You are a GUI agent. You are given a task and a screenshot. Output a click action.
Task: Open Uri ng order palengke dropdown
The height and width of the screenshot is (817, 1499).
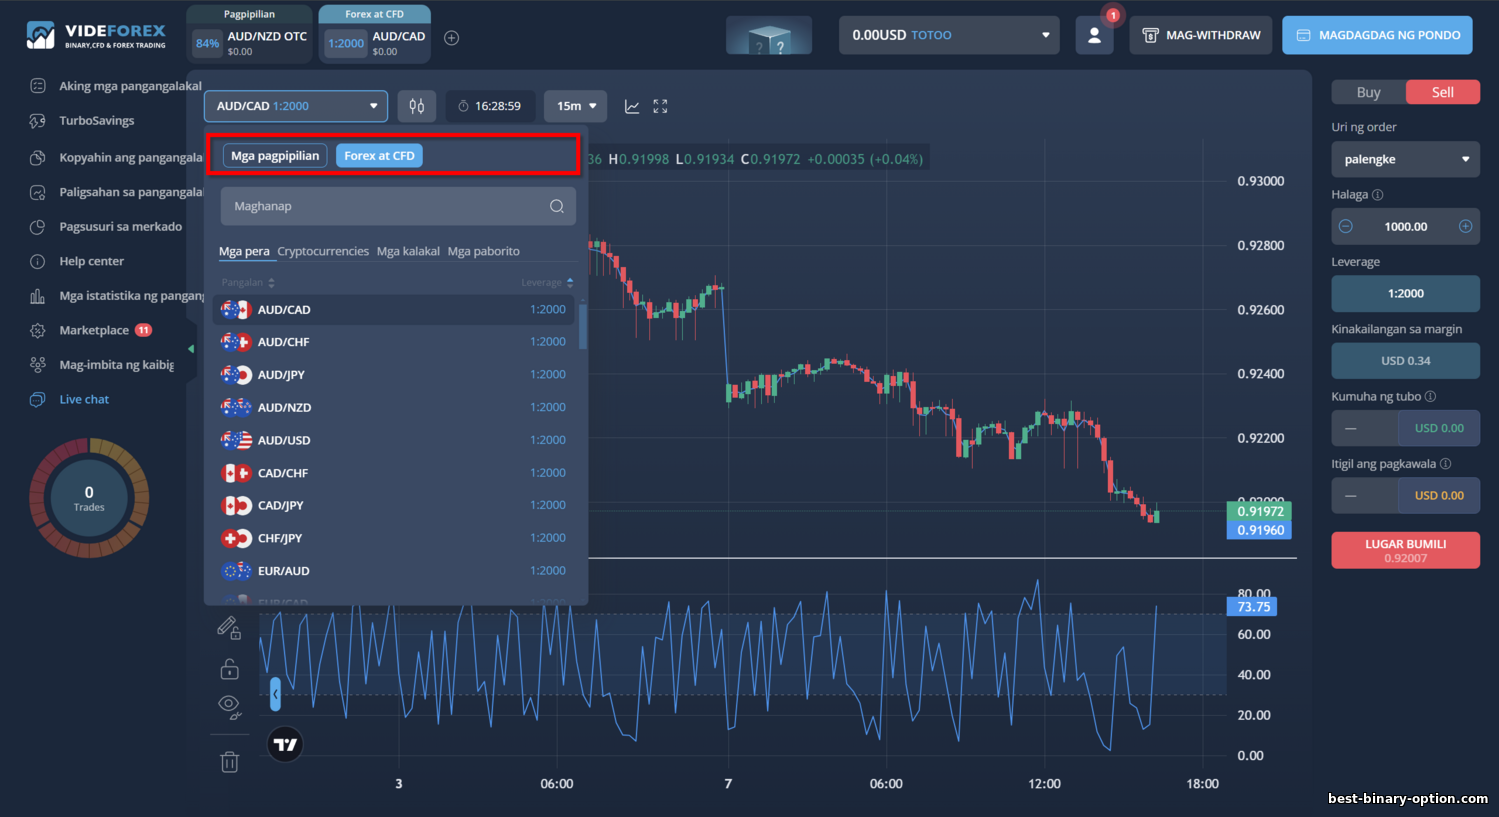[x=1405, y=159]
